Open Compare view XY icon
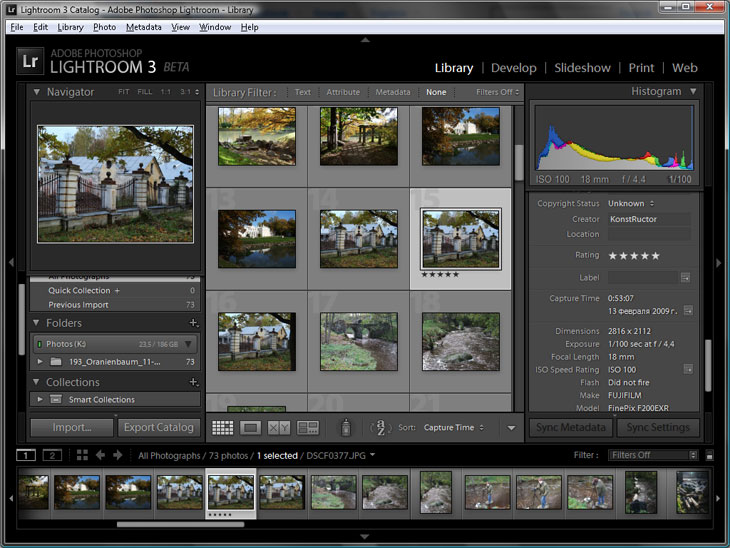Image resolution: width=730 pixels, height=548 pixels. click(x=279, y=427)
